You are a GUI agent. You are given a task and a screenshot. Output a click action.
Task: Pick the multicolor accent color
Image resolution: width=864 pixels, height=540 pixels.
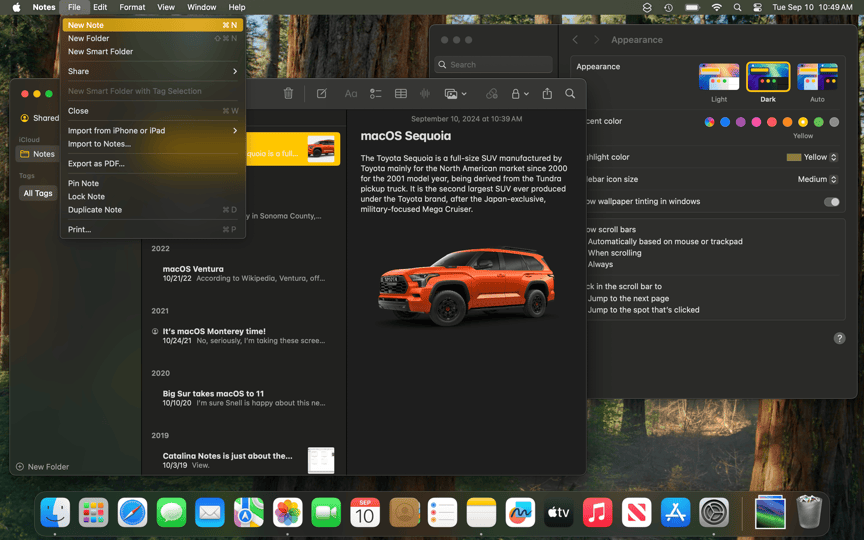(709, 122)
